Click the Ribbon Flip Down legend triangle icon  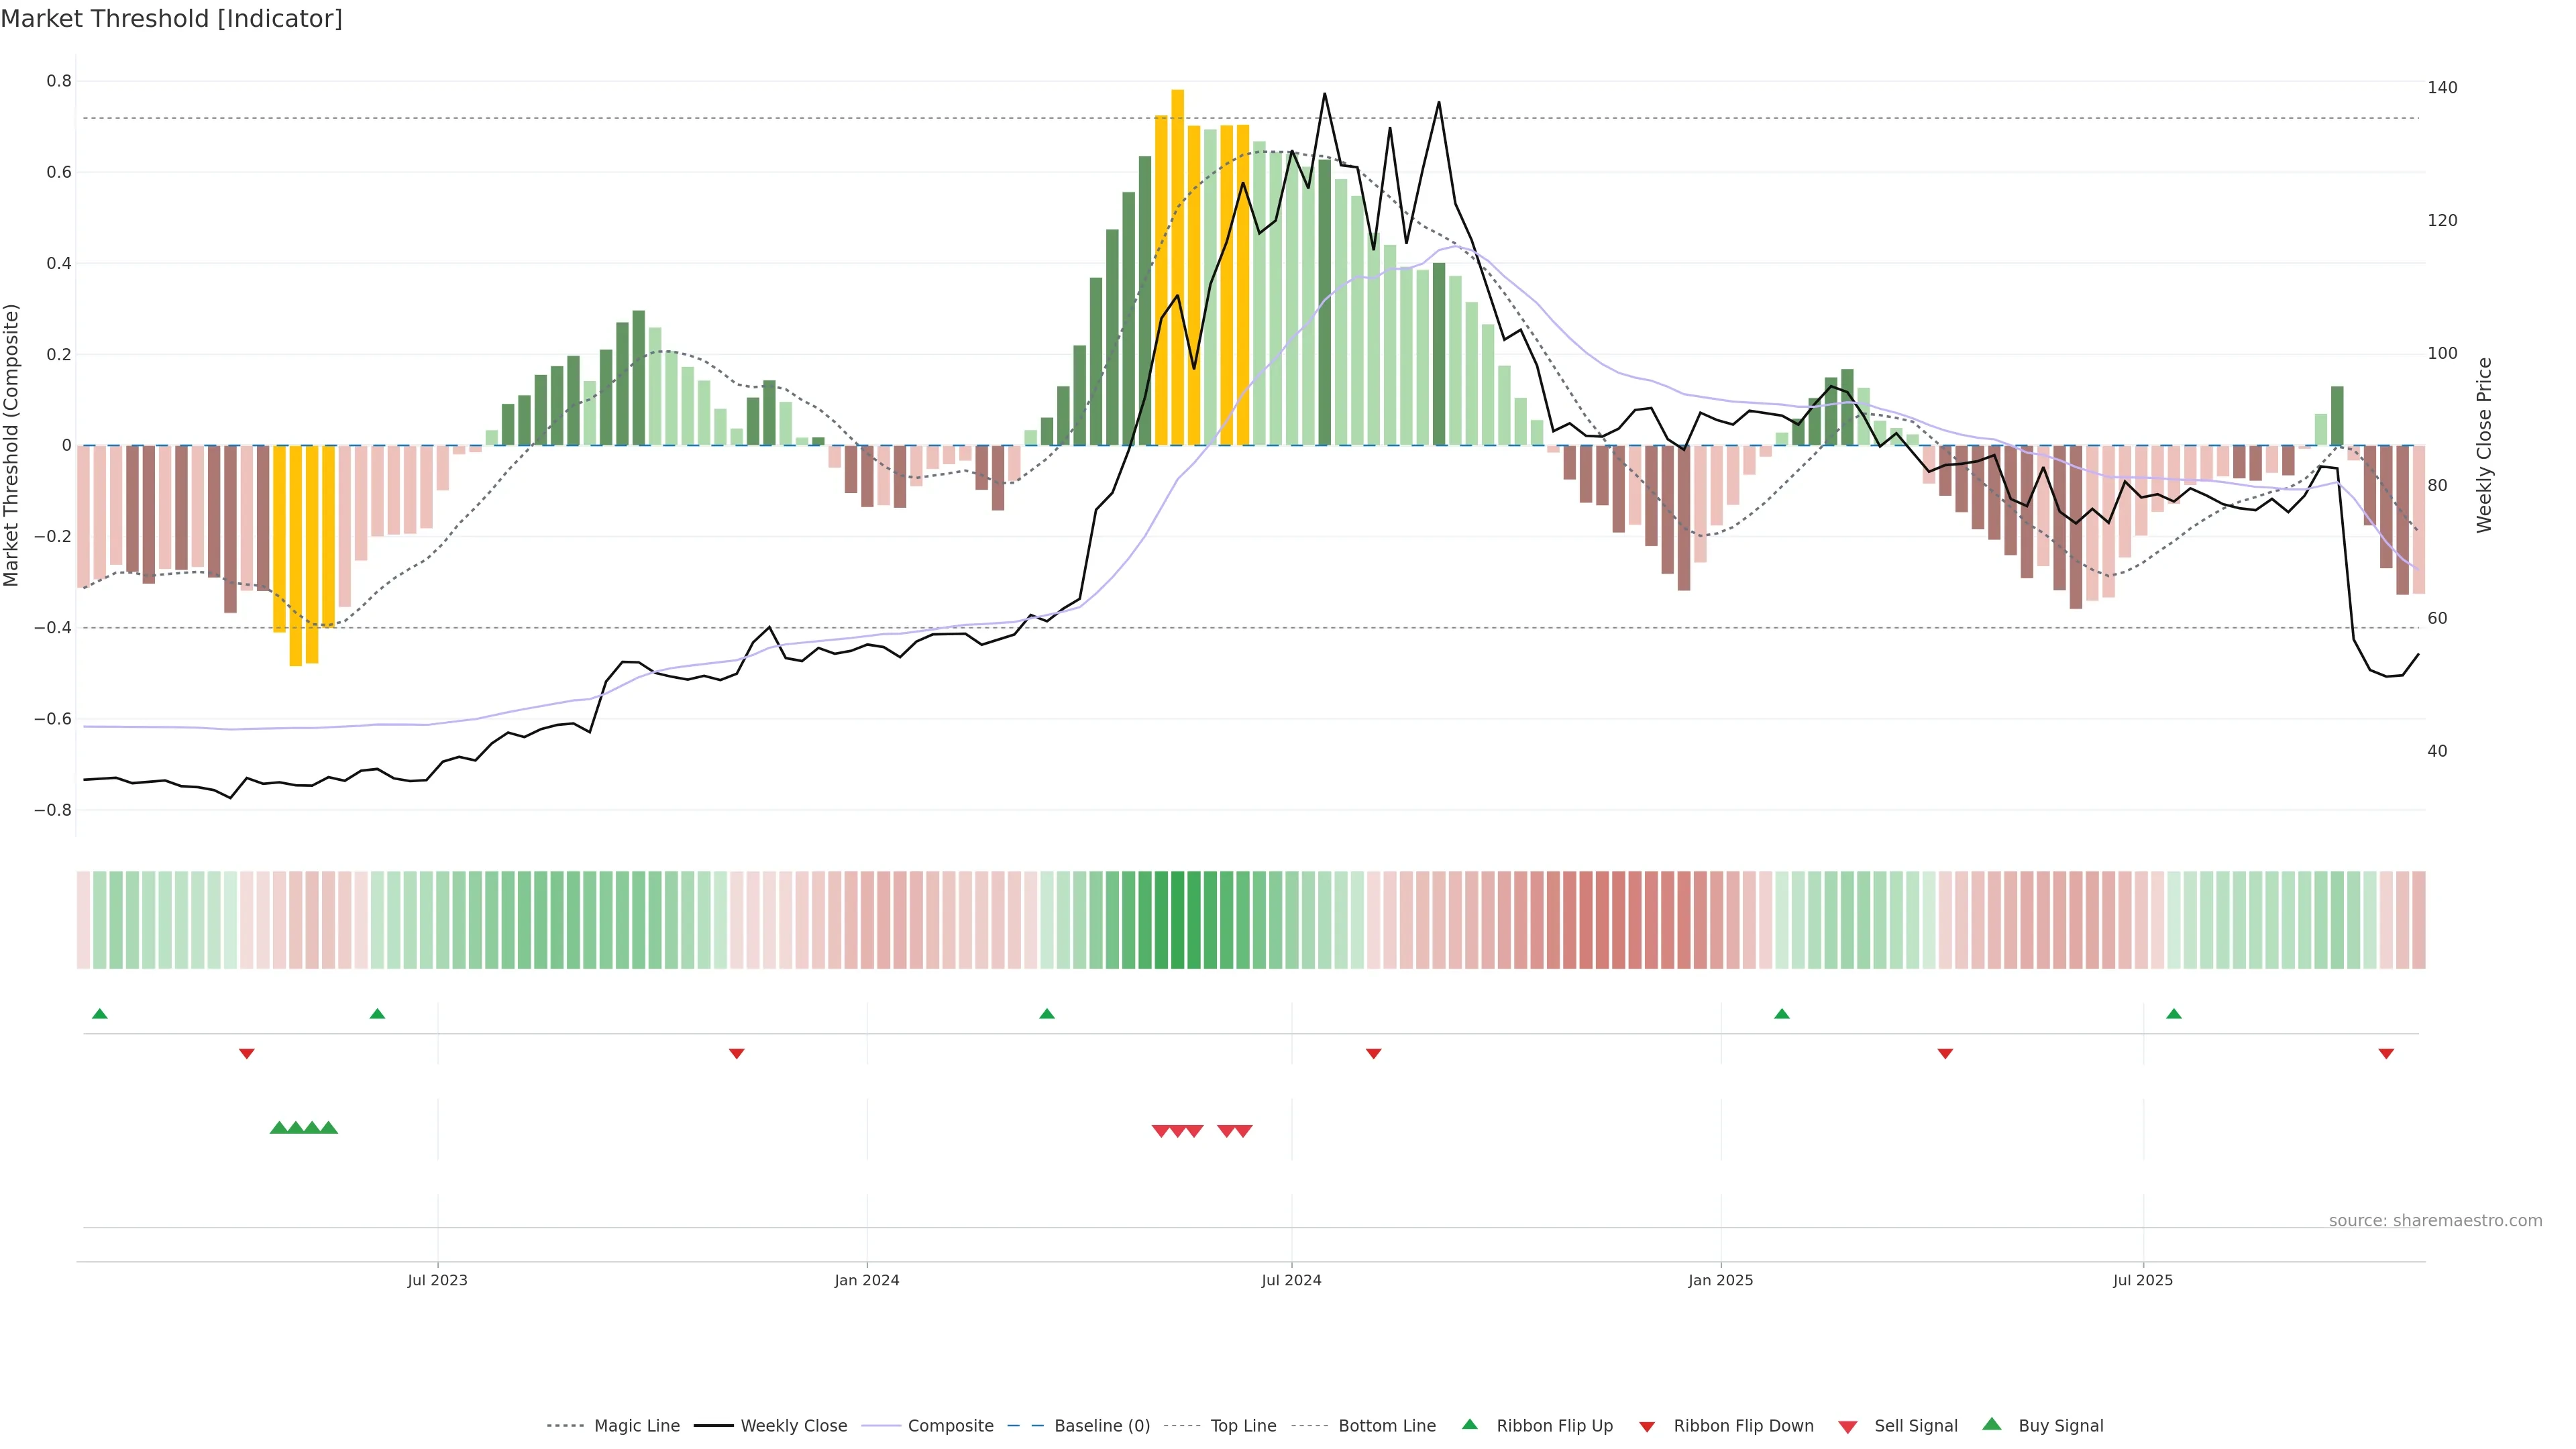1647,1427
